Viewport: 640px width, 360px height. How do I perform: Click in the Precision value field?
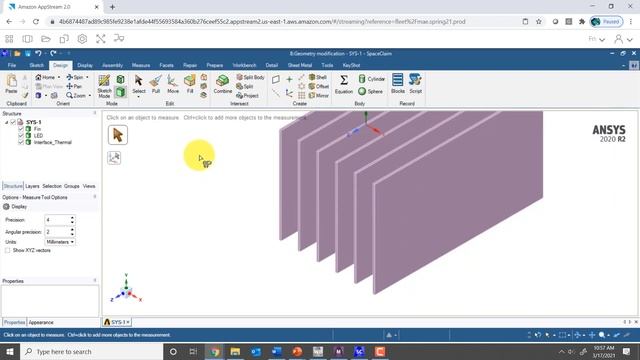pos(57,220)
